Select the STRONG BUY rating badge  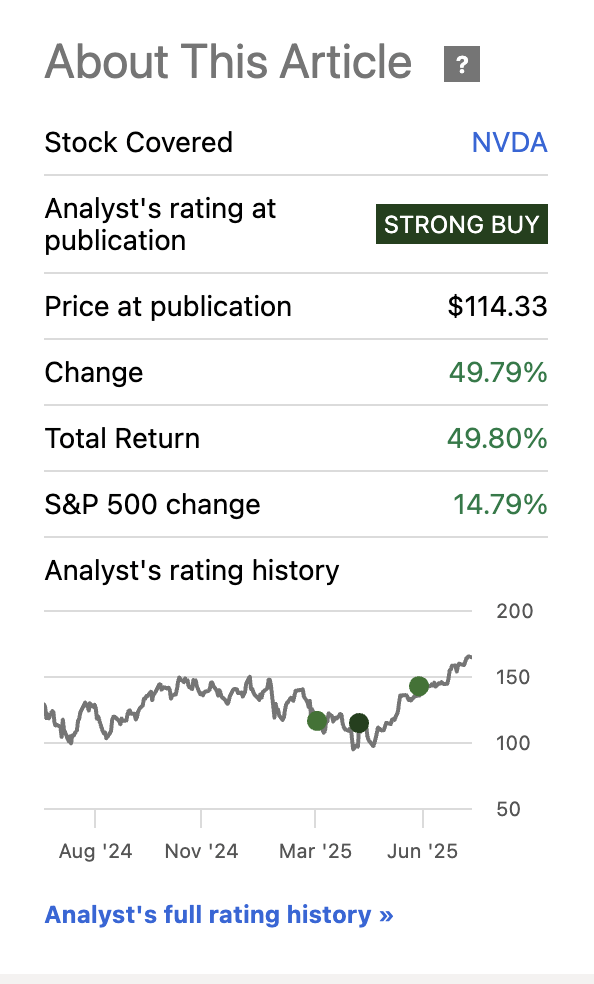(x=461, y=224)
